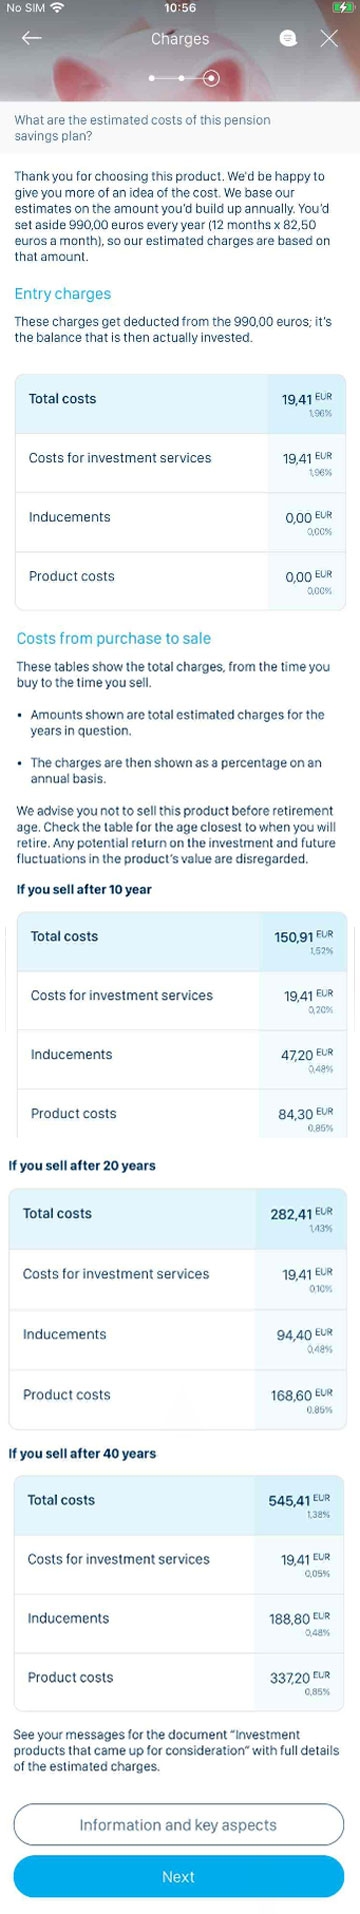
Task: Close the Charges screen with X
Action: (329, 38)
